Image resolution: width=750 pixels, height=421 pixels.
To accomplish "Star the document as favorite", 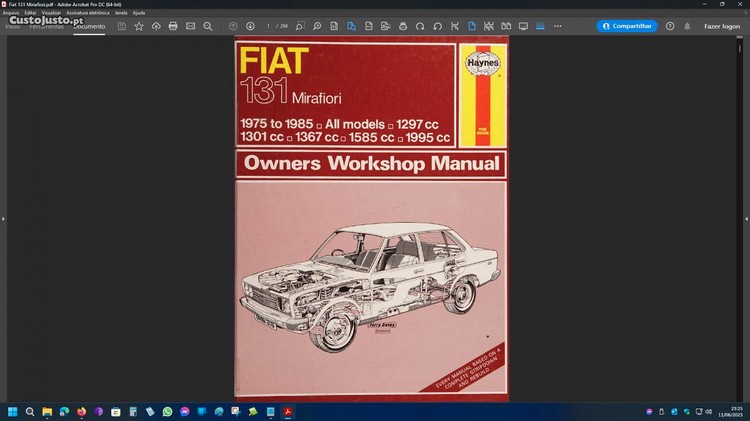I will point(139,26).
